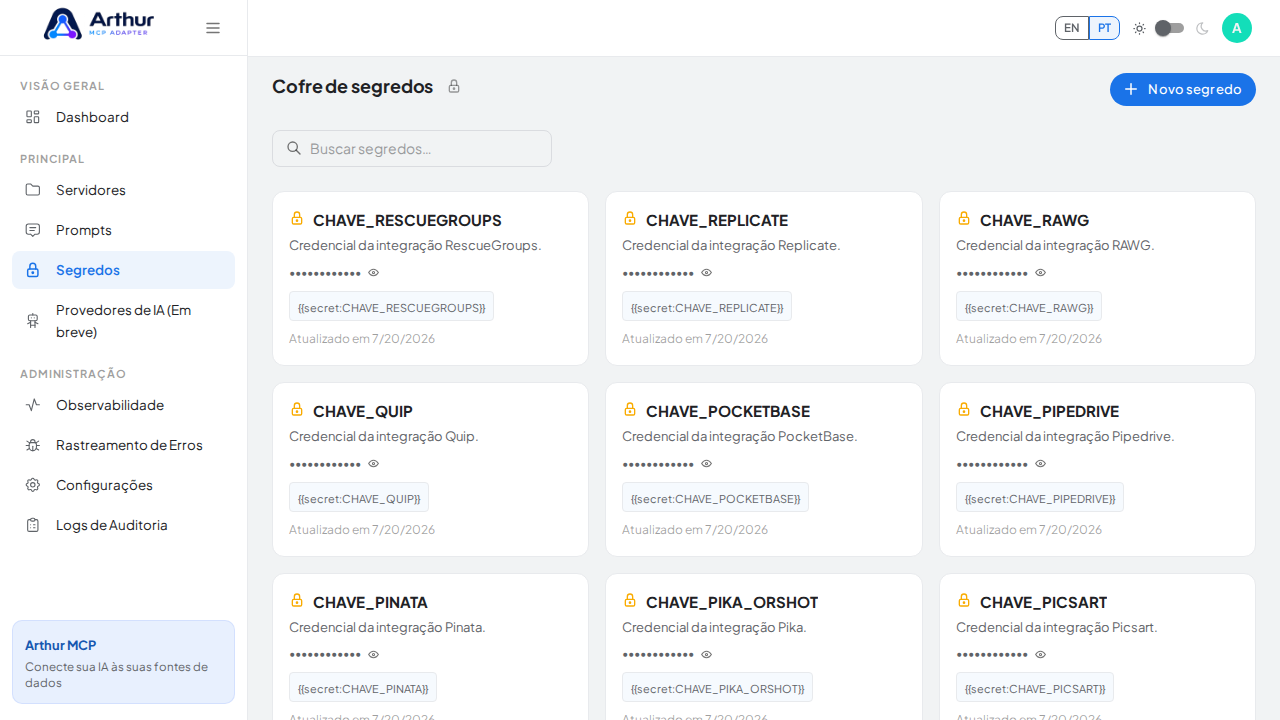Click the lock icon beside Cofre de segredos
Image resolution: width=1280 pixels, height=720 pixels.
click(x=454, y=86)
